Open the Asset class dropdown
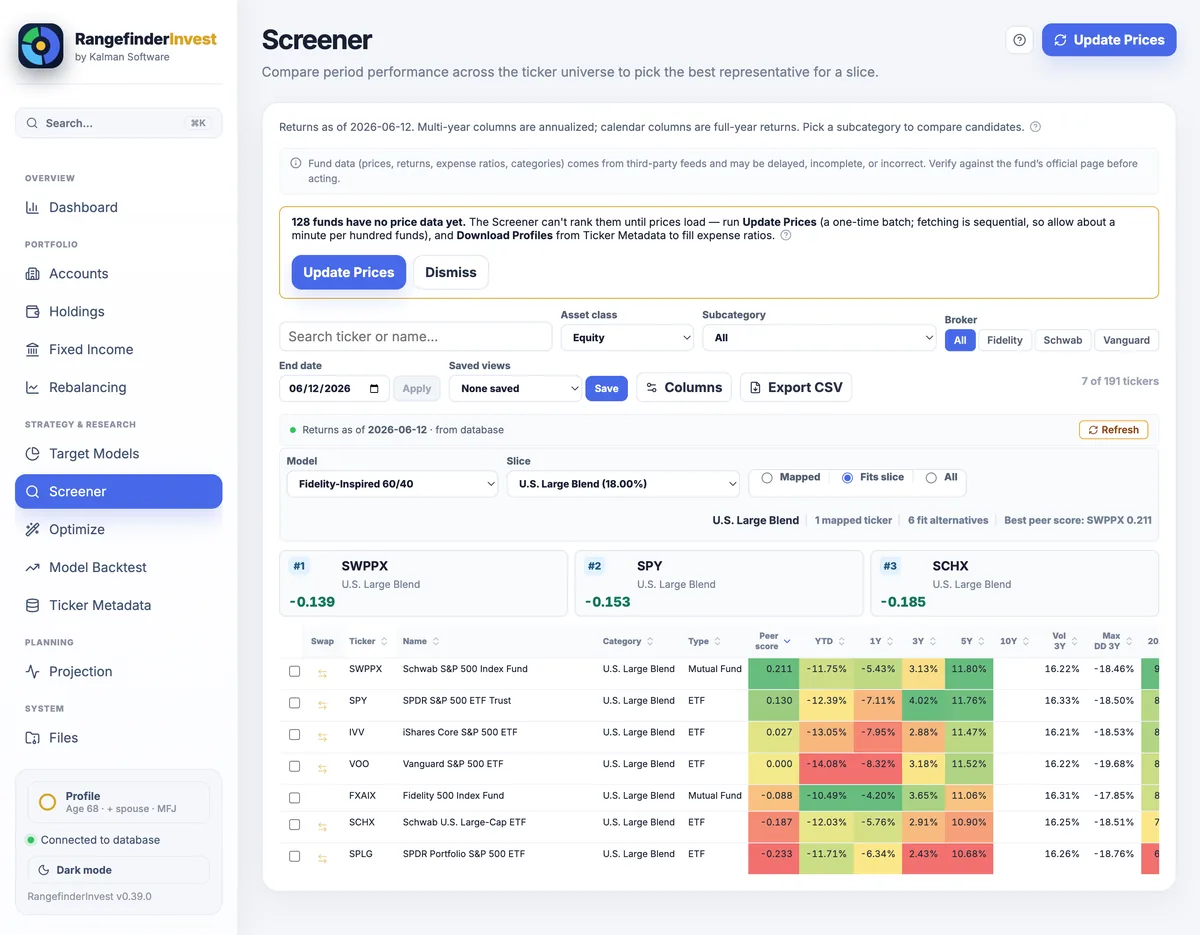1200x935 pixels. coord(627,338)
